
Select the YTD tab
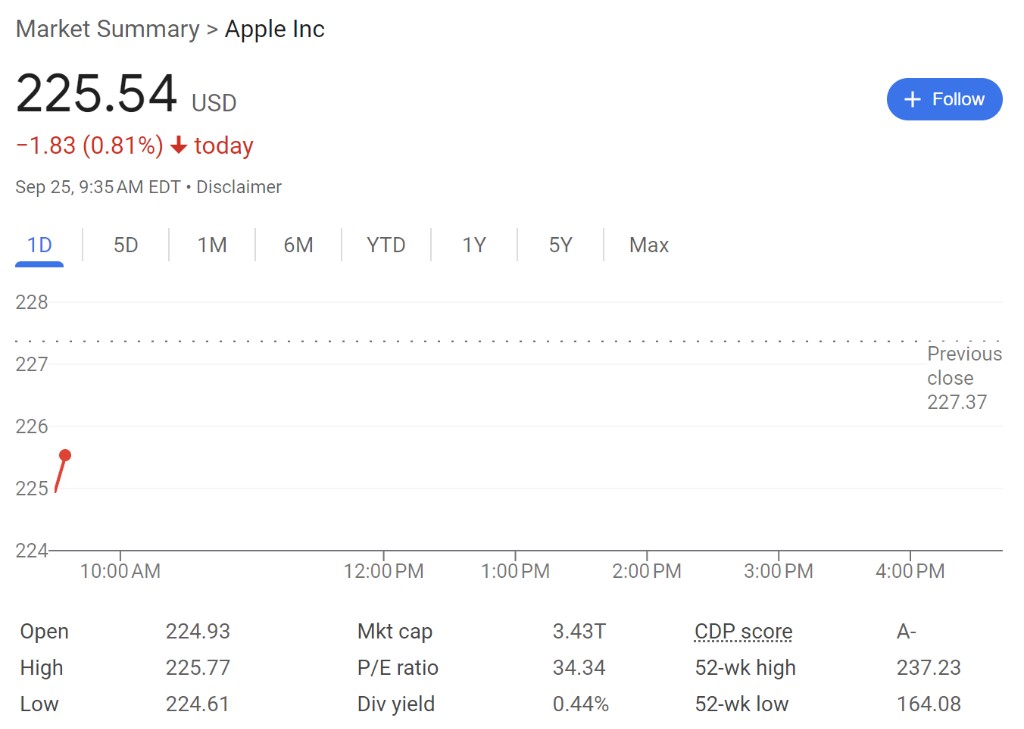386,245
